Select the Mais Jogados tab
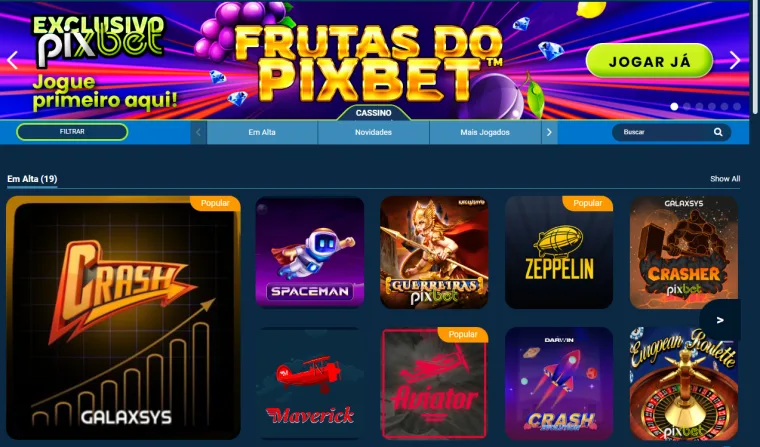Image resolution: width=760 pixels, height=447 pixels. click(x=485, y=132)
